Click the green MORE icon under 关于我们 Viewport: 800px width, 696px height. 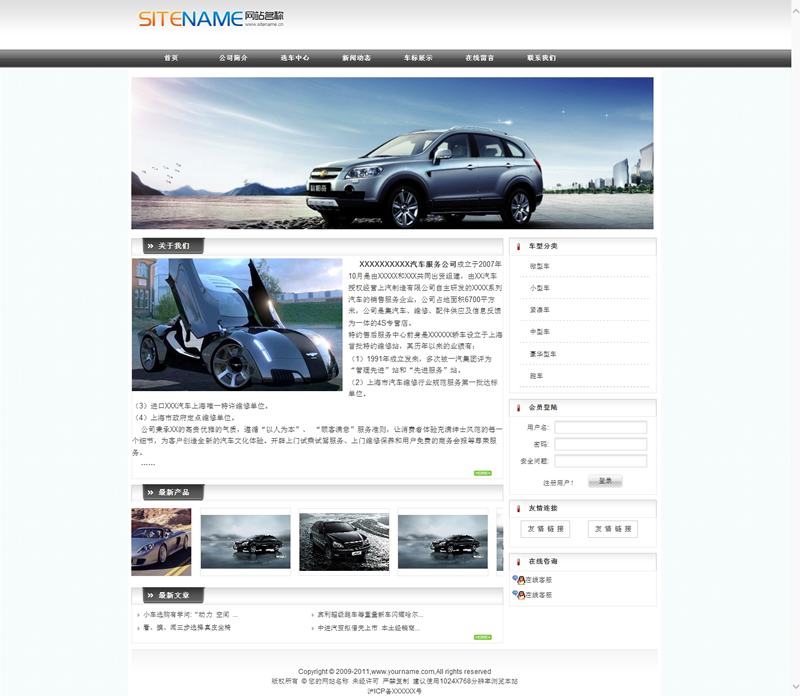click(482, 472)
